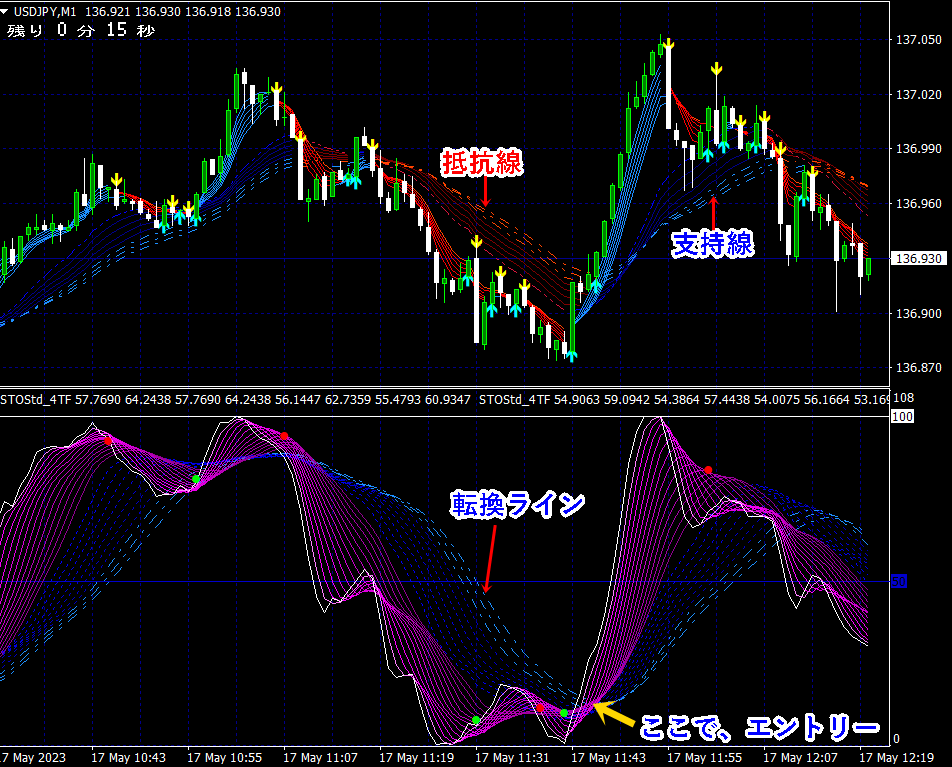Viewport: 952px width, 767px height.
Task: Click the red arrow under the 抵抗線 label
Action: 484,191
